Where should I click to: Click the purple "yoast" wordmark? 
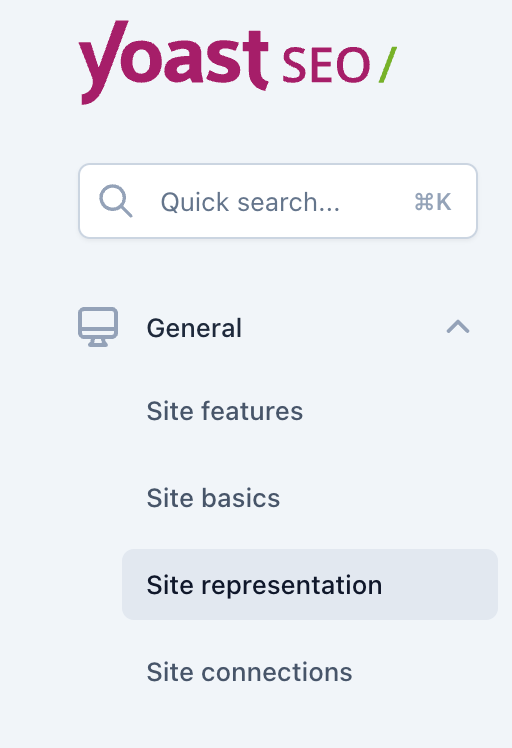(x=173, y=62)
